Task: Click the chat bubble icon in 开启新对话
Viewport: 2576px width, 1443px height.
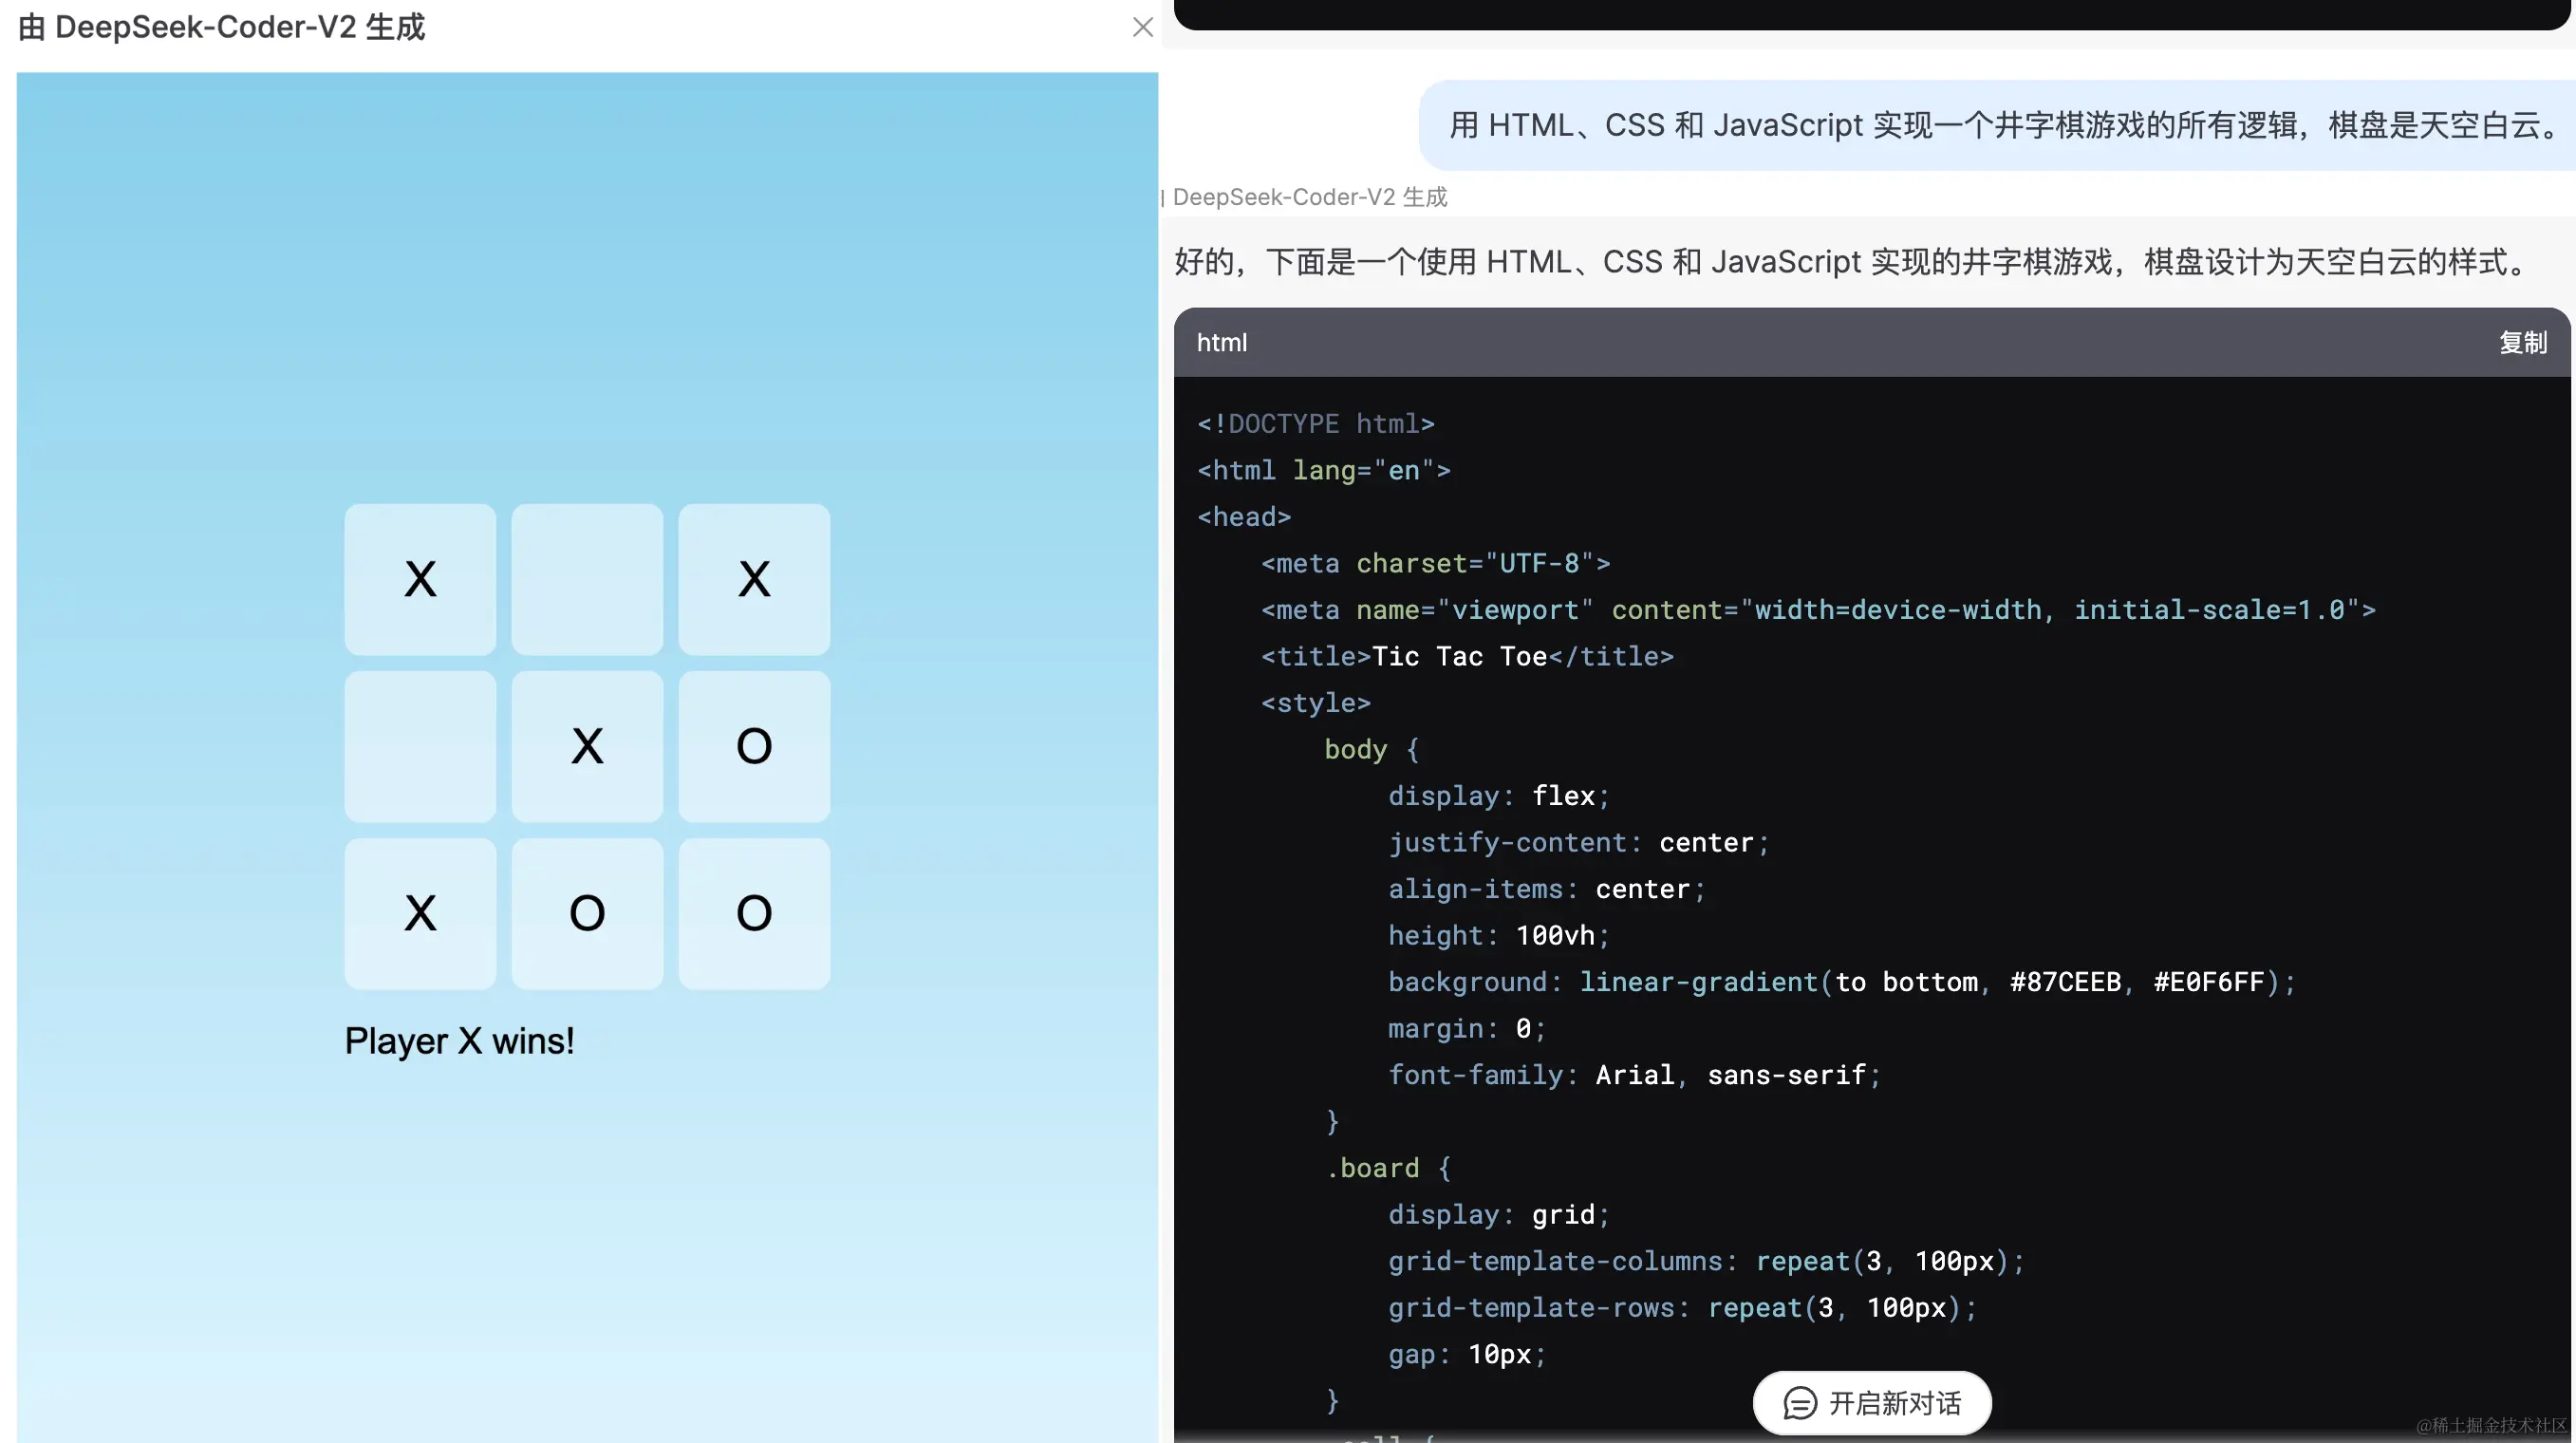Action: pos(1799,1402)
